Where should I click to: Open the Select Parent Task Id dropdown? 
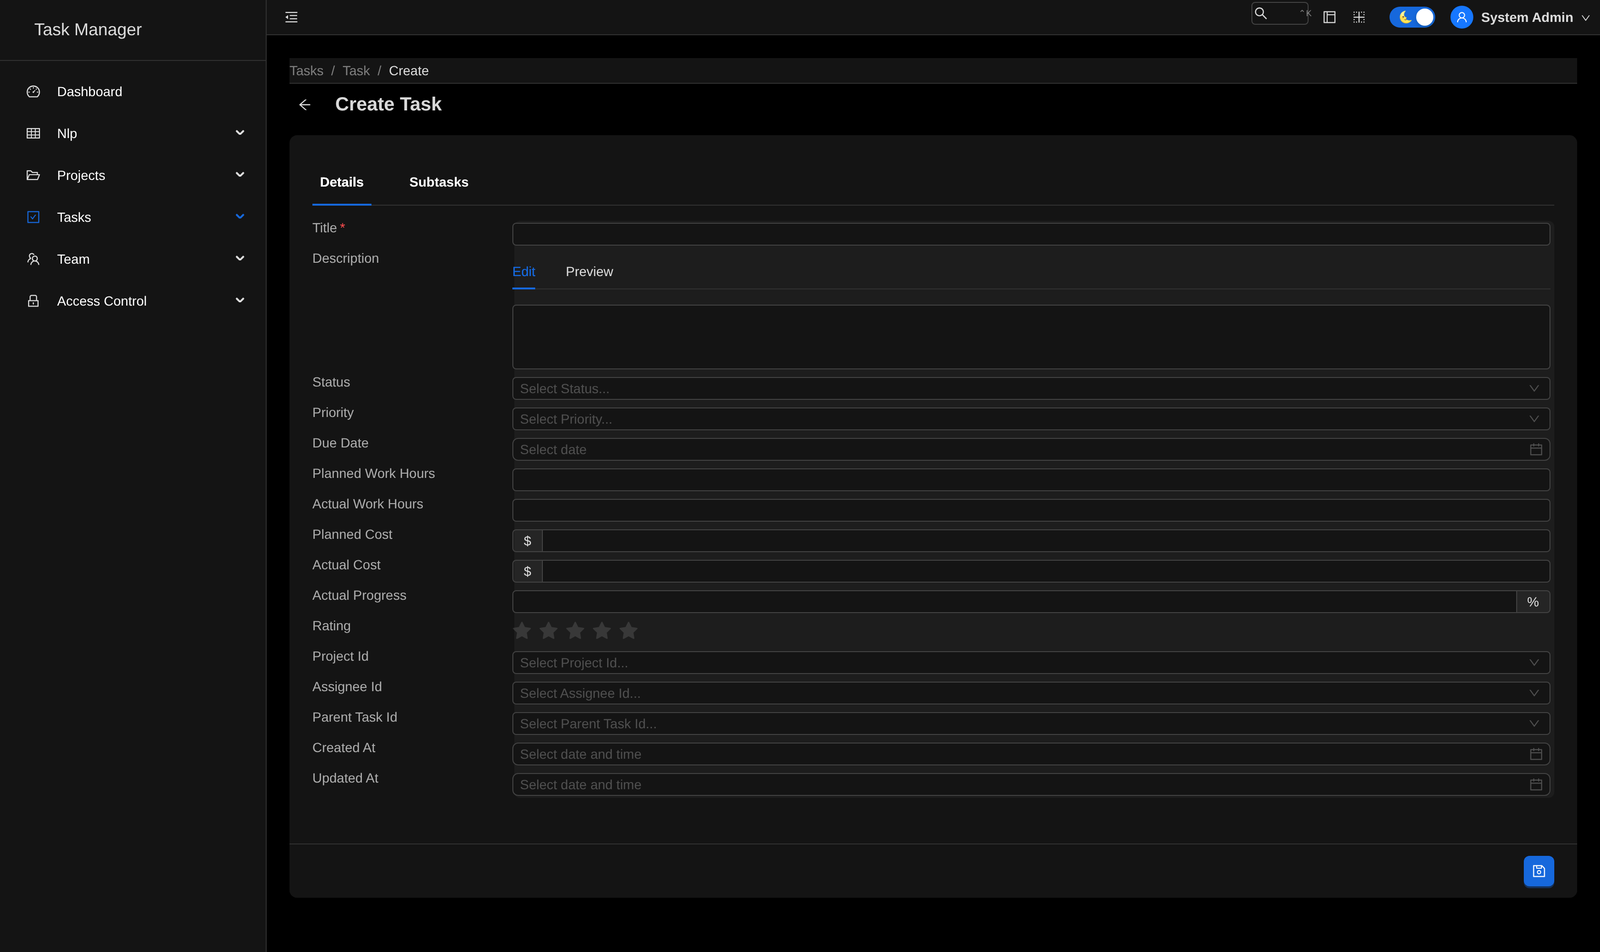coord(1031,724)
